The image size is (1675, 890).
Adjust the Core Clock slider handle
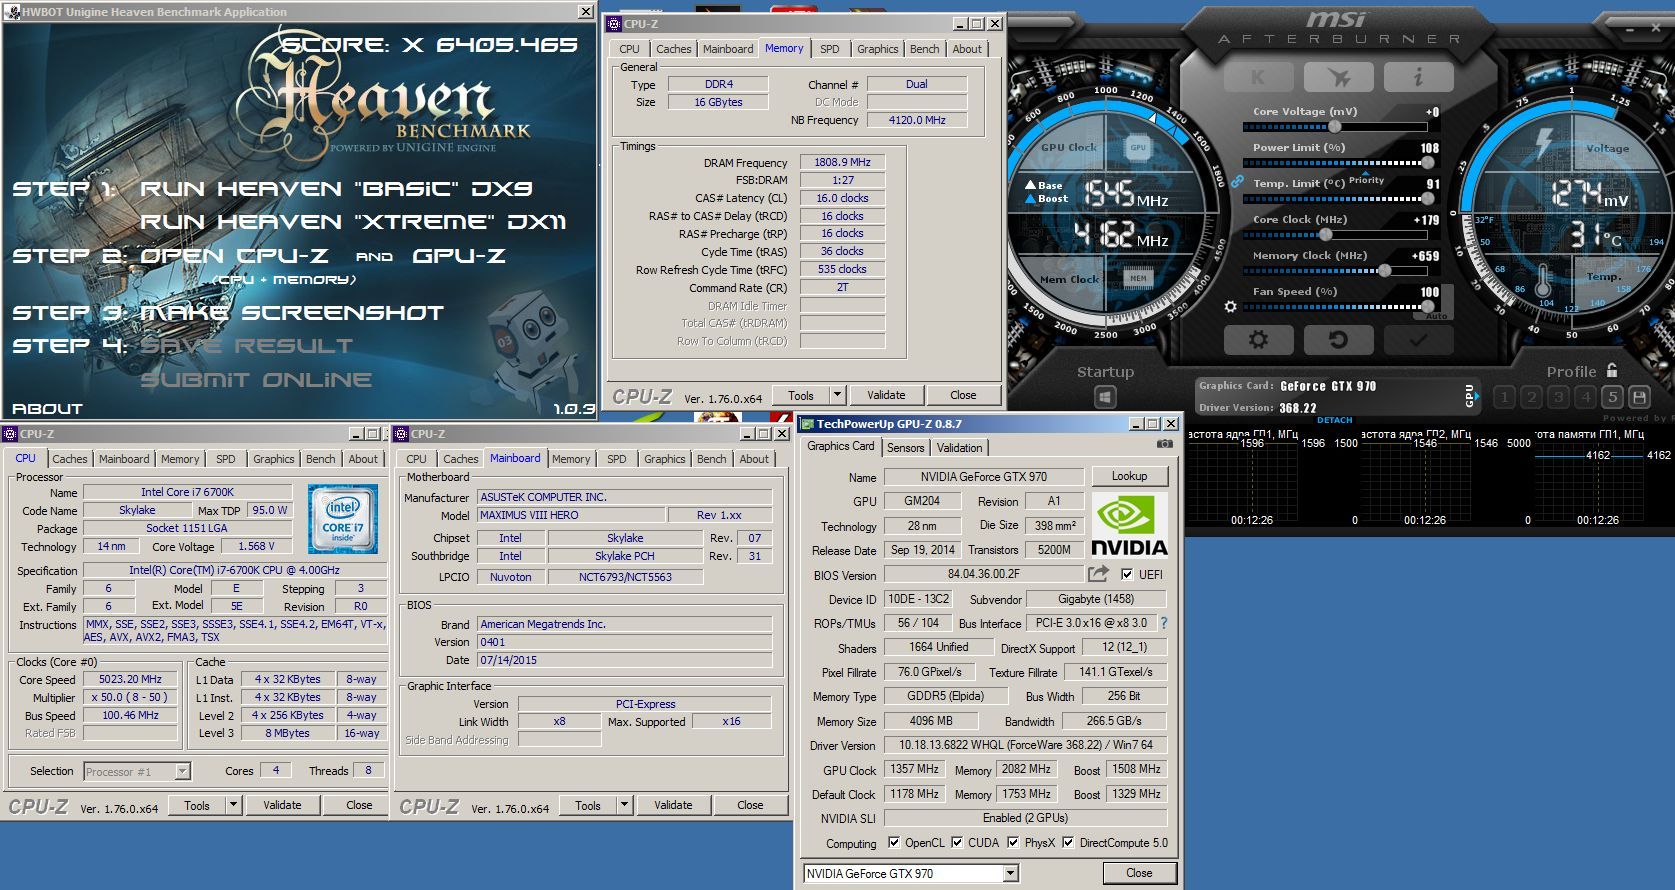click(1325, 235)
